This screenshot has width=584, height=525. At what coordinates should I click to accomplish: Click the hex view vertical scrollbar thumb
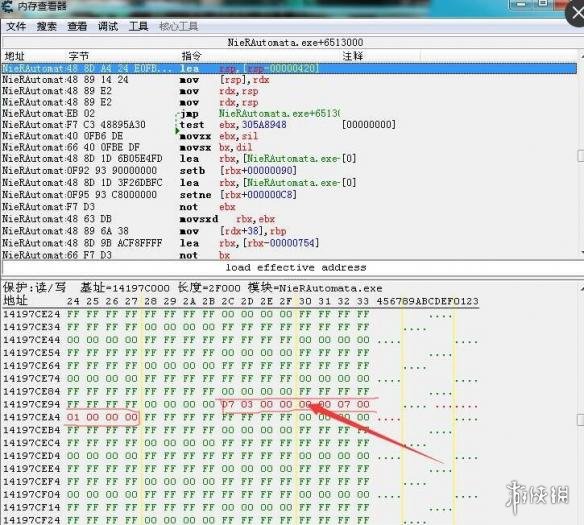(x=581, y=420)
